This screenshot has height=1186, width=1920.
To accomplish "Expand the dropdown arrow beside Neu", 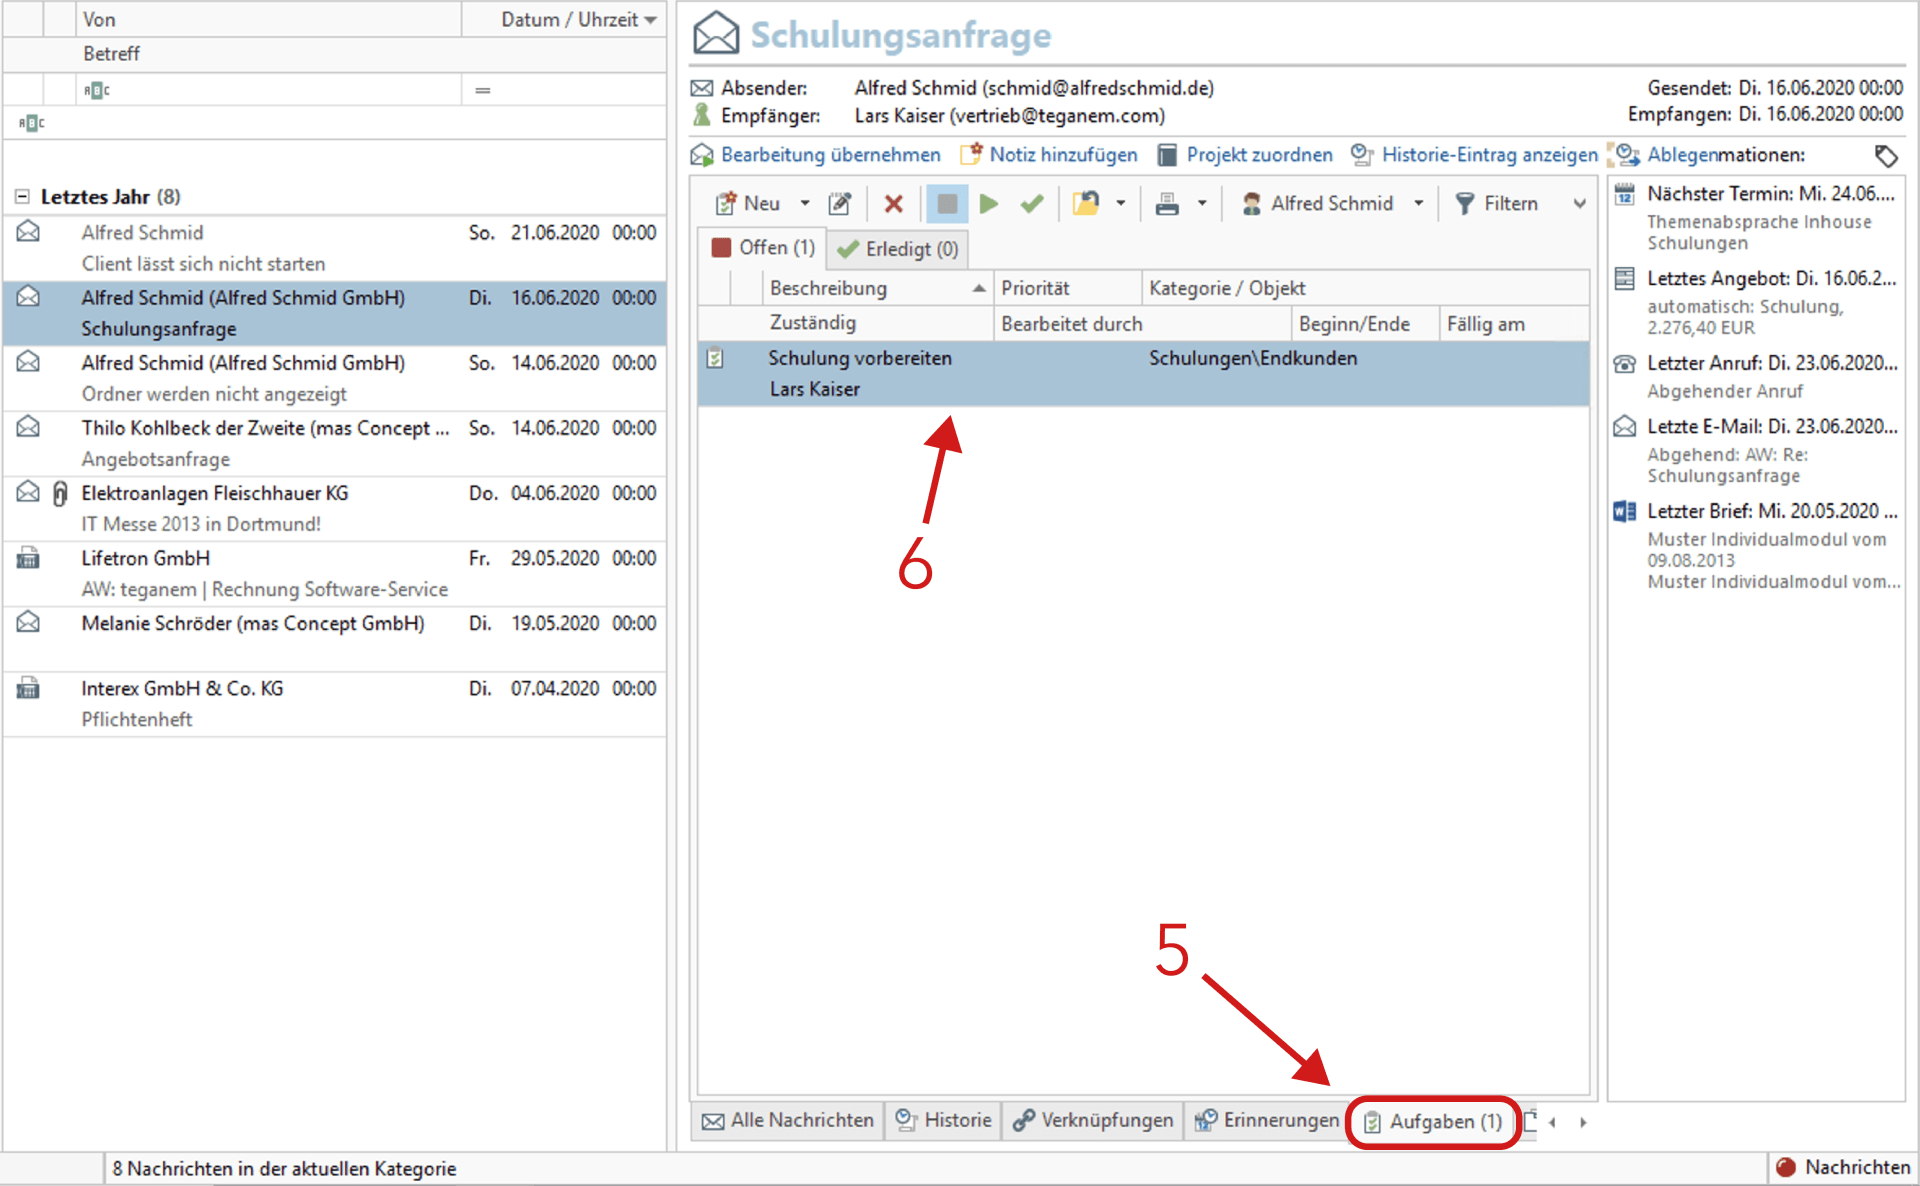I will pyautogui.click(x=805, y=203).
